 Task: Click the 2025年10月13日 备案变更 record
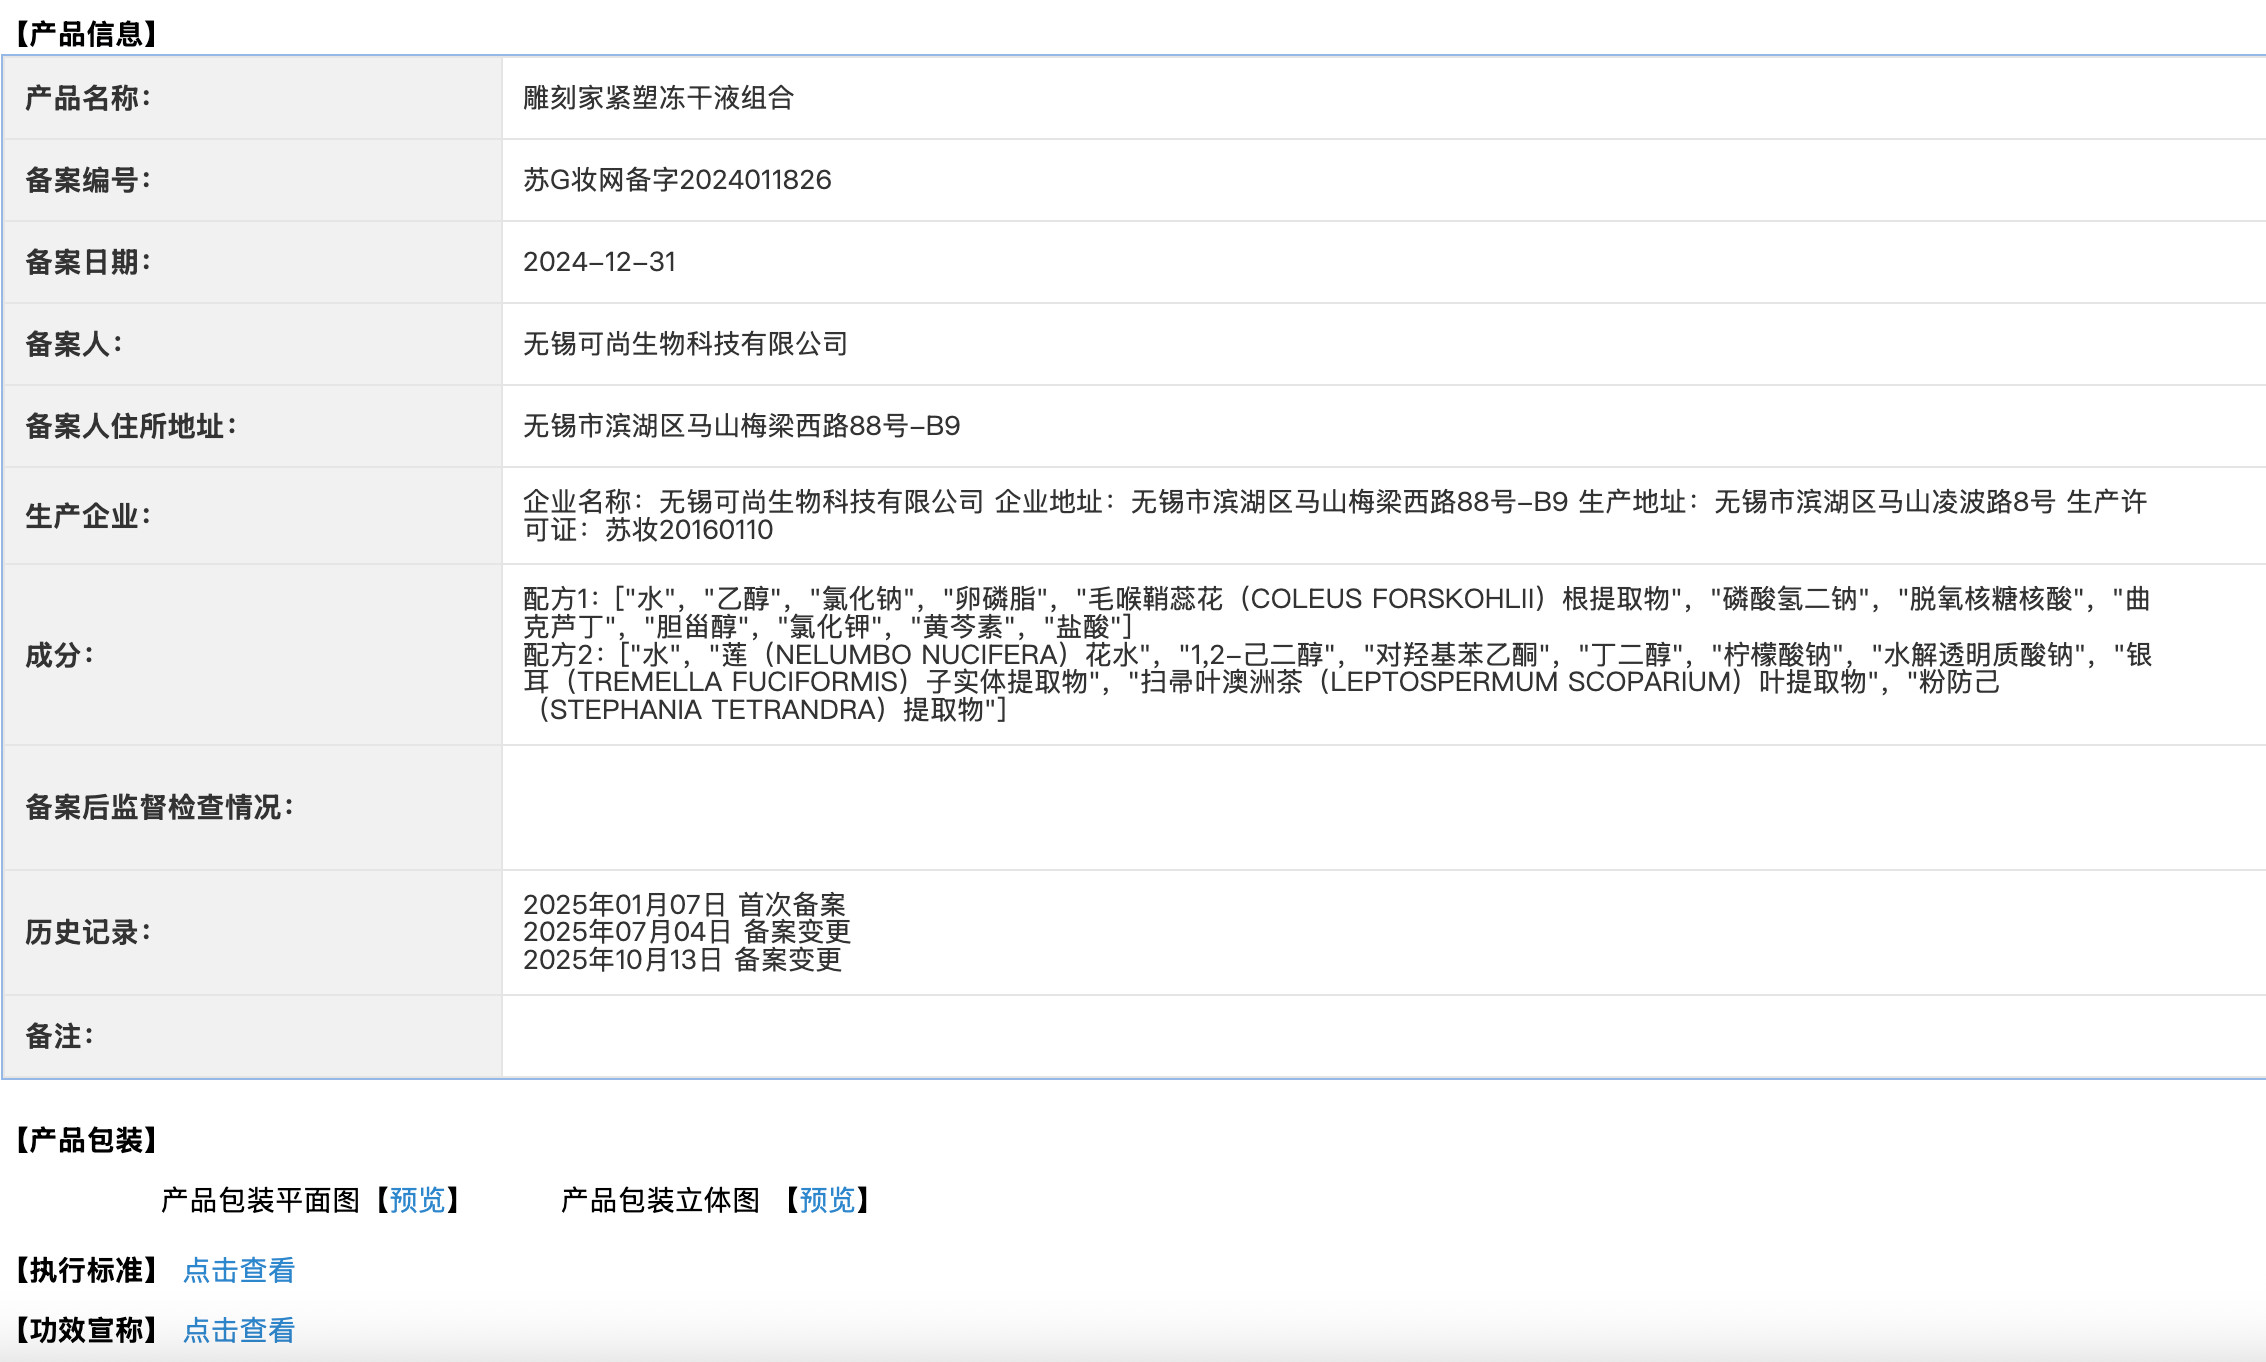click(x=683, y=960)
